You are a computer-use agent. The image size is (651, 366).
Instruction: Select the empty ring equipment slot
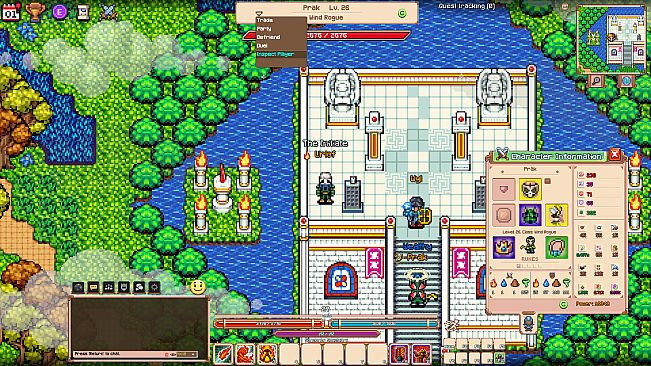point(504,215)
